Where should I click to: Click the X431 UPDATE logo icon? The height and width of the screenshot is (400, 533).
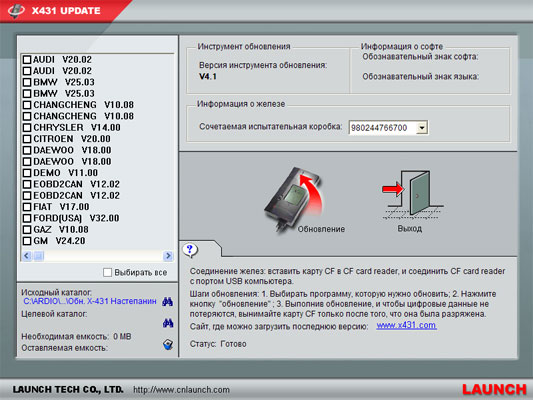tap(16, 10)
